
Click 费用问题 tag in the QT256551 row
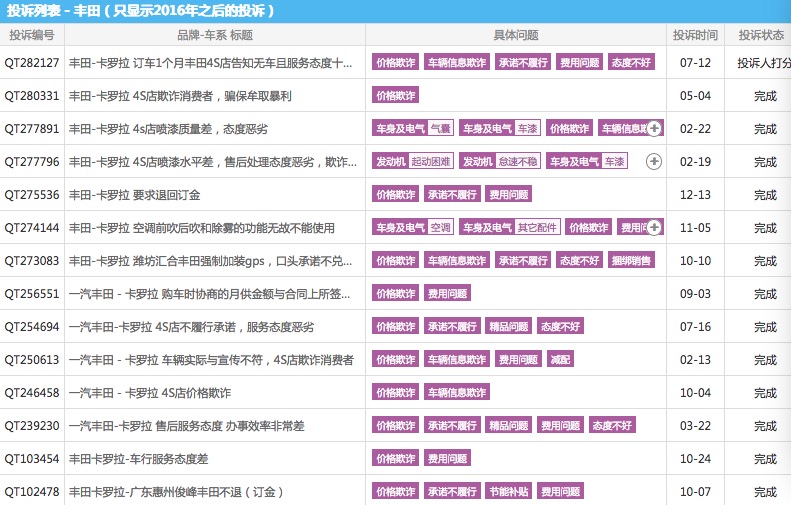coord(447,294)
